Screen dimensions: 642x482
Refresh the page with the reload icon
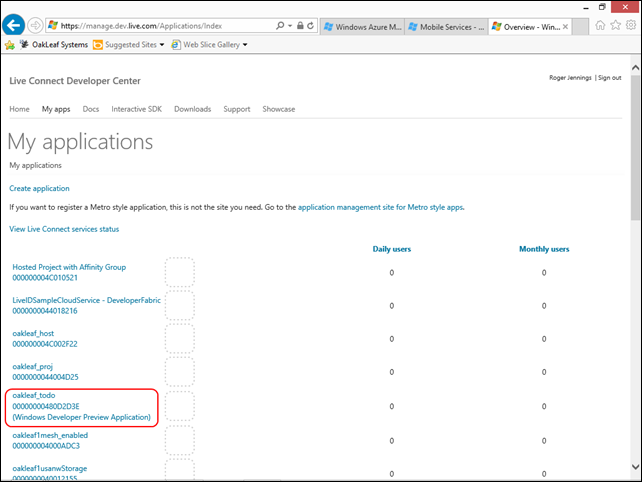pos(311,25)
